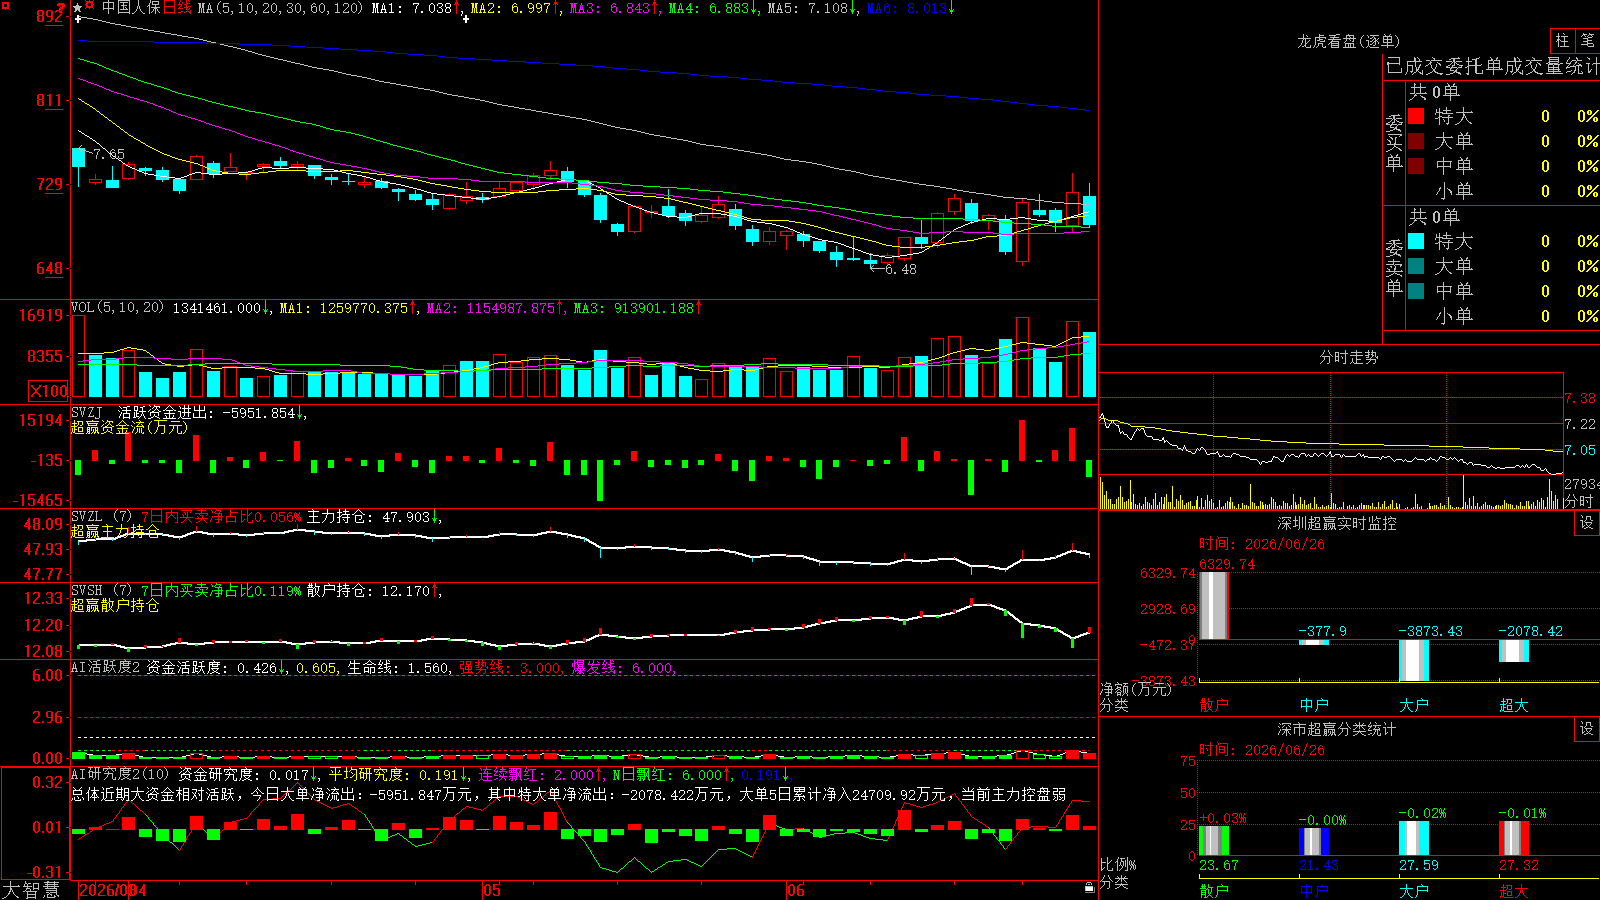This screenshot has width=1600, height=900.
Task: Click the 时间: 2026/06/26 in 深圳超赢实时监控
Action: [x=1262, y=543]
